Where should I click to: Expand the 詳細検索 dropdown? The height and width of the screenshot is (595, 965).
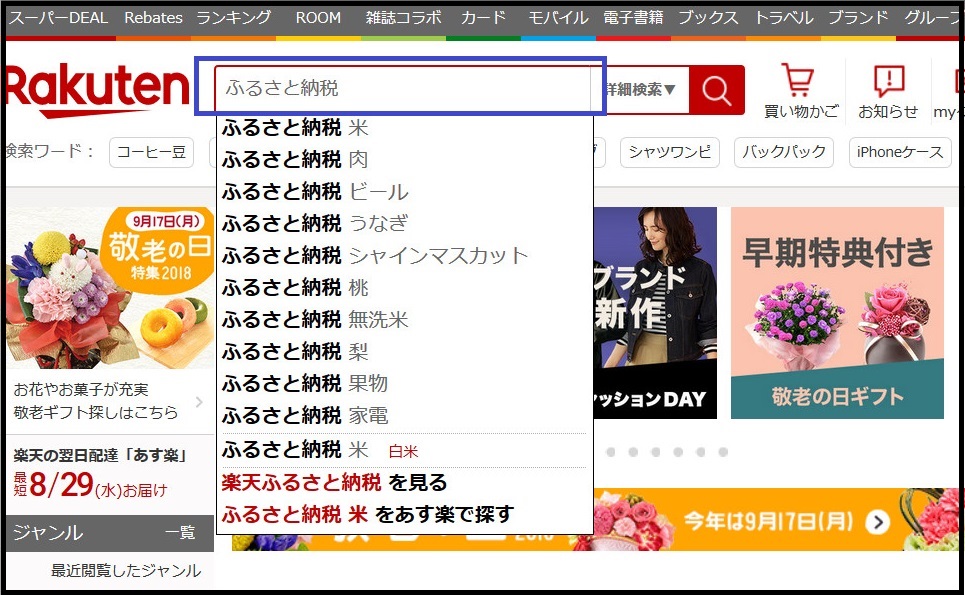pyautogui.click(x=641, y=90)
